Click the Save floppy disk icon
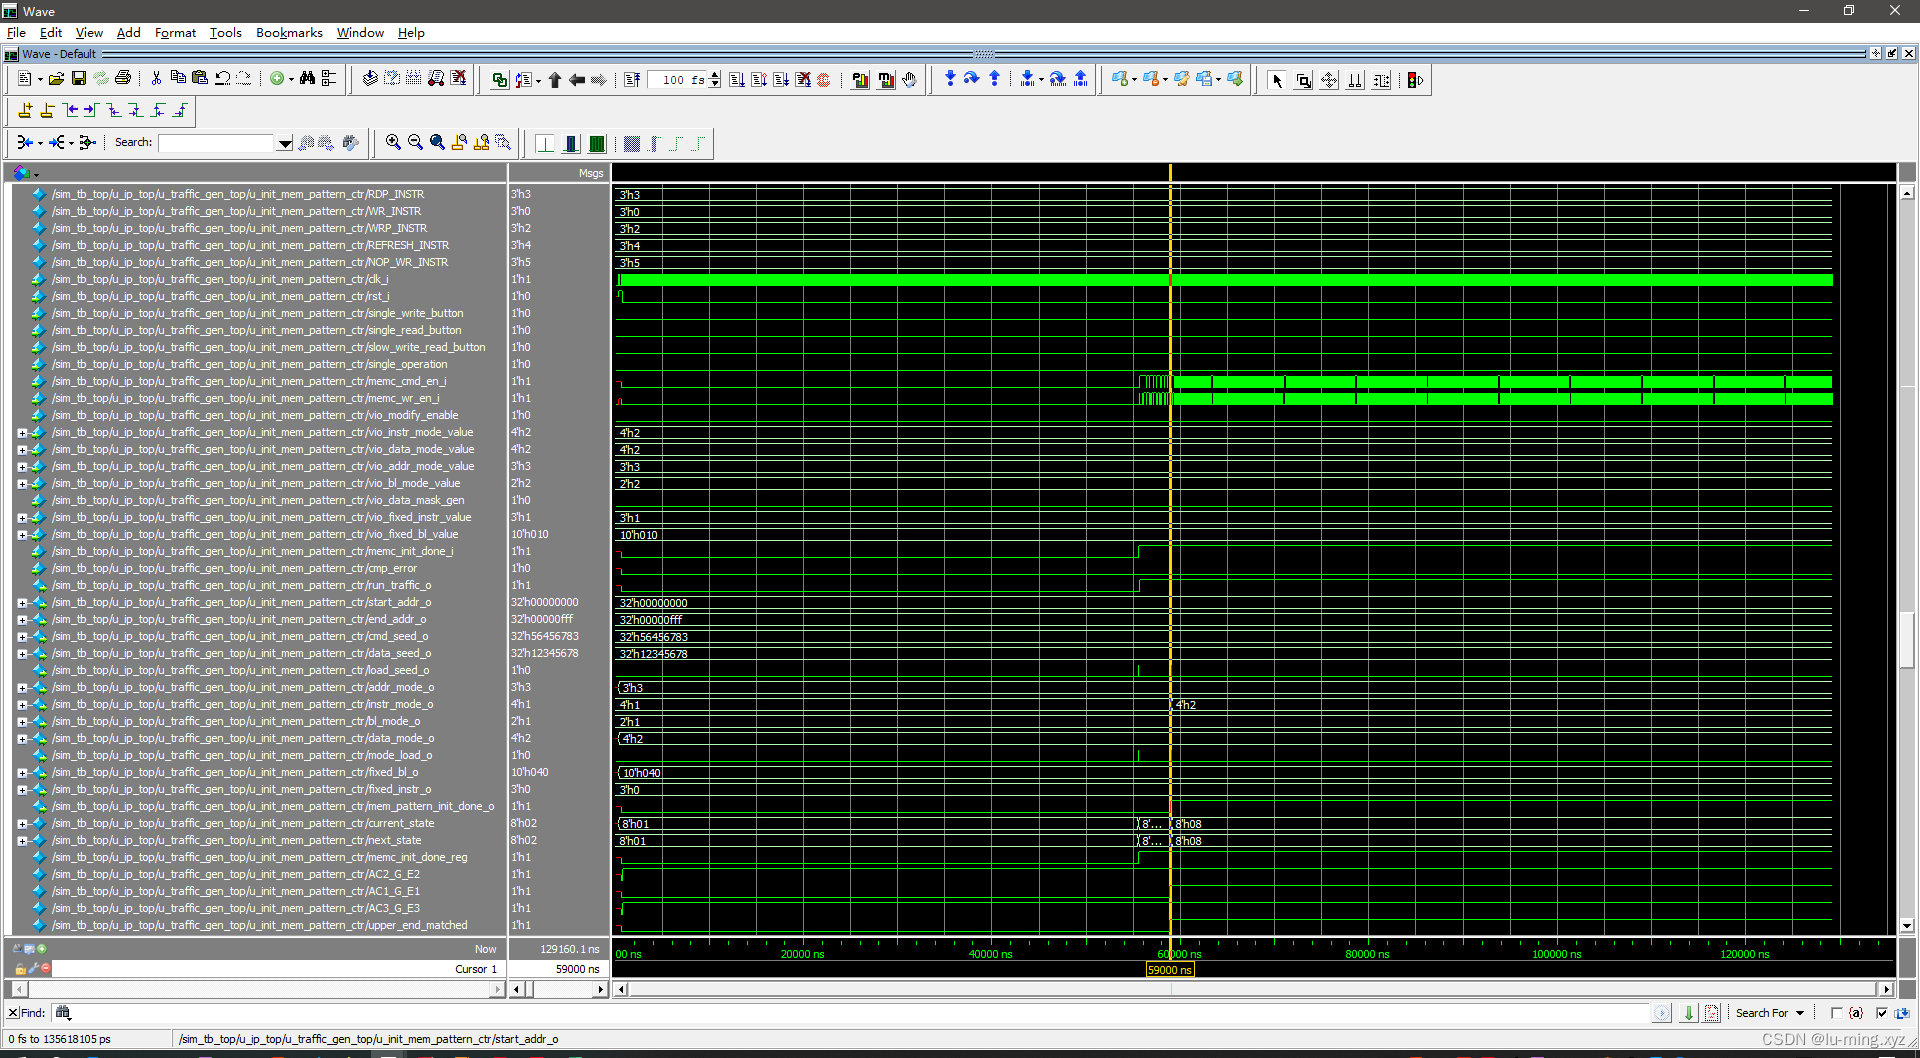The width and height of the screenshot is (1920, 1058). [x=78, y=78]
